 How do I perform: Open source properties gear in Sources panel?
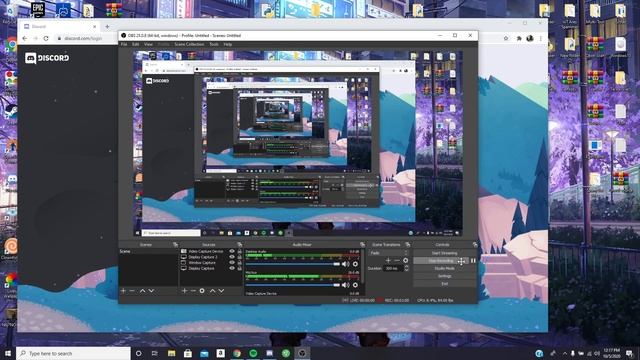202,291
